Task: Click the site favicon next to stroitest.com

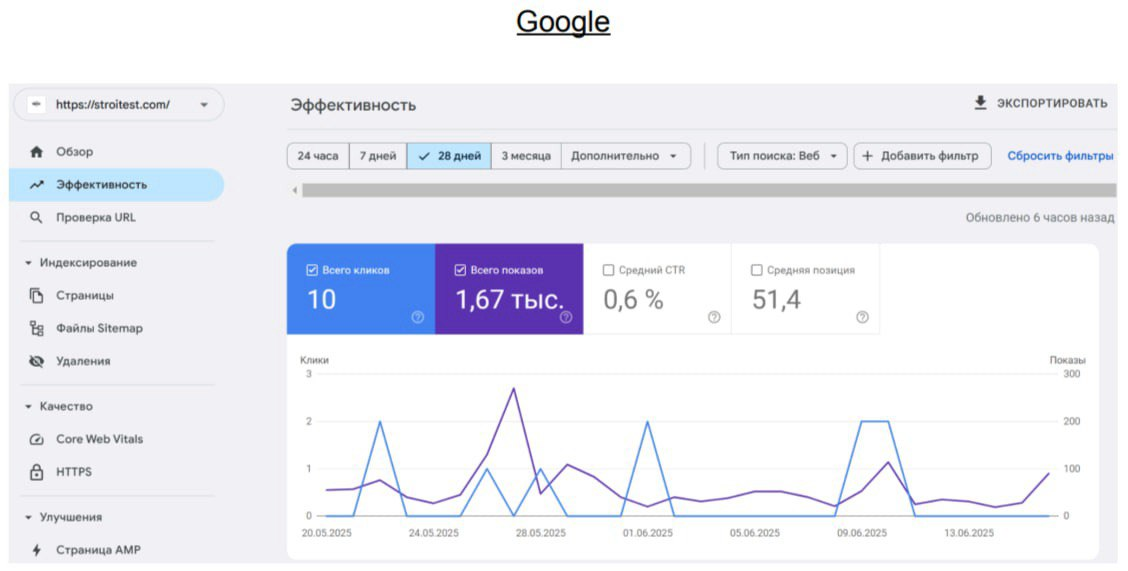Action: click(x=36, y=104)
